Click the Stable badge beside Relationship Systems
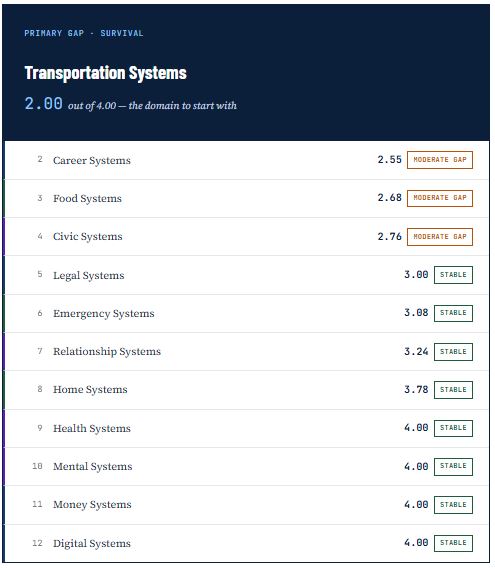This screenshot has width=495, height=568. 453,351
